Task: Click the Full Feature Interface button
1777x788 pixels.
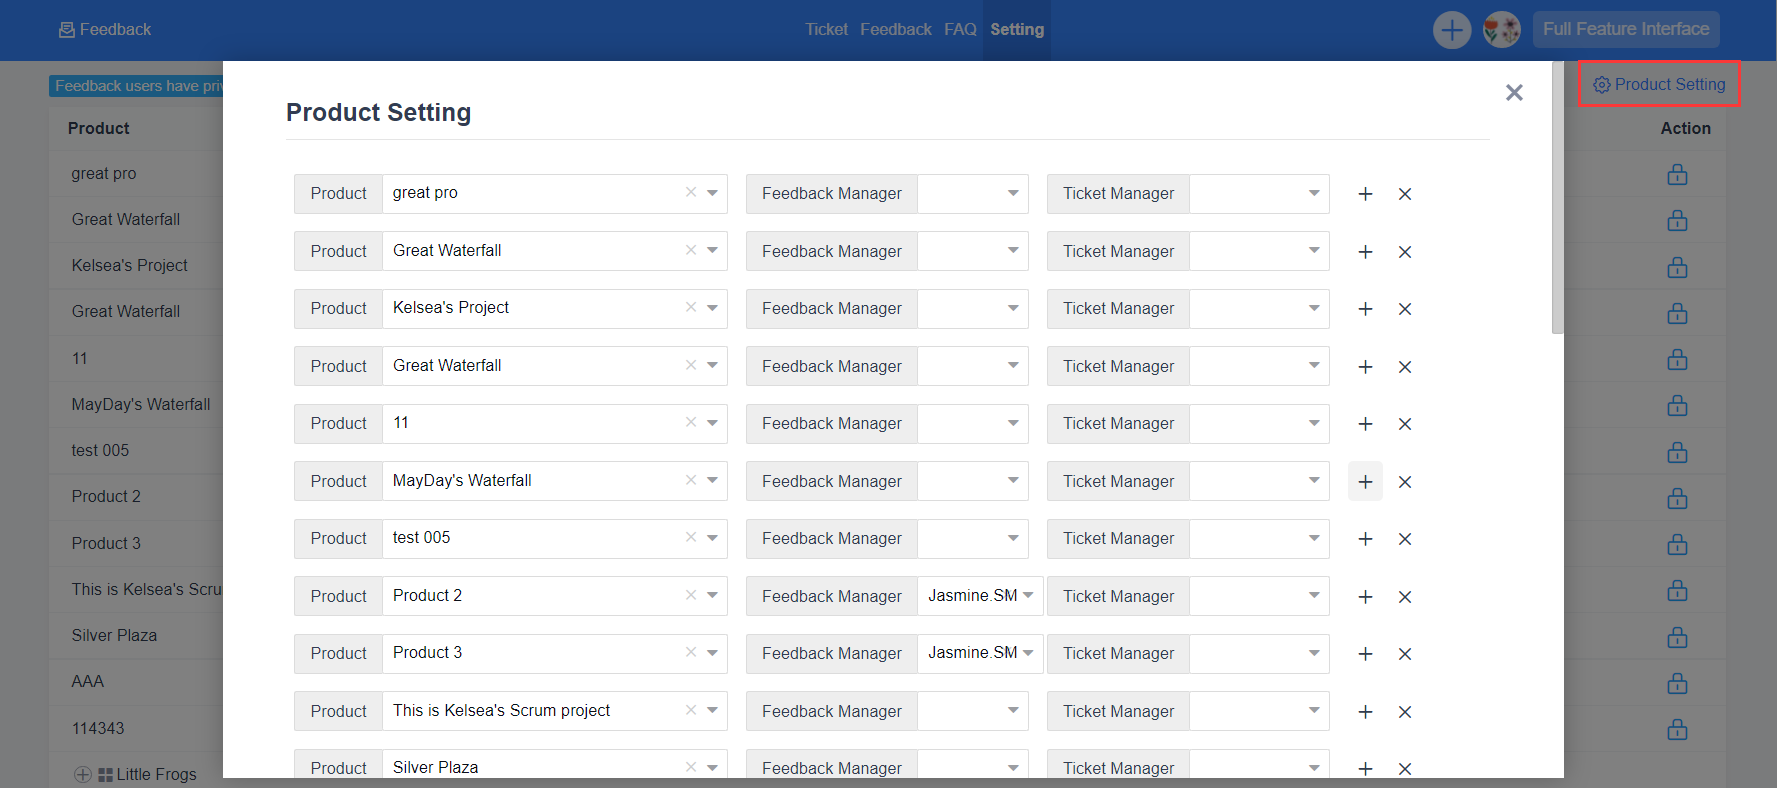Action: coord(1625,29)
